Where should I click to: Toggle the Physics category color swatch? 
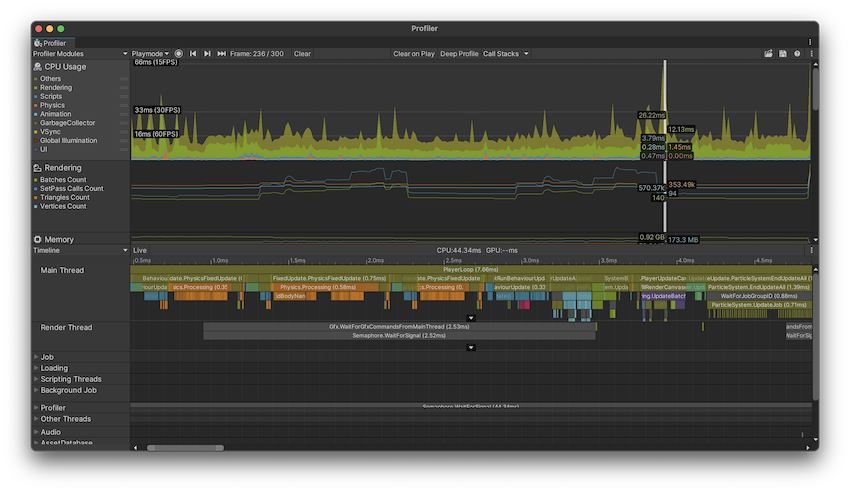(36, 105)
